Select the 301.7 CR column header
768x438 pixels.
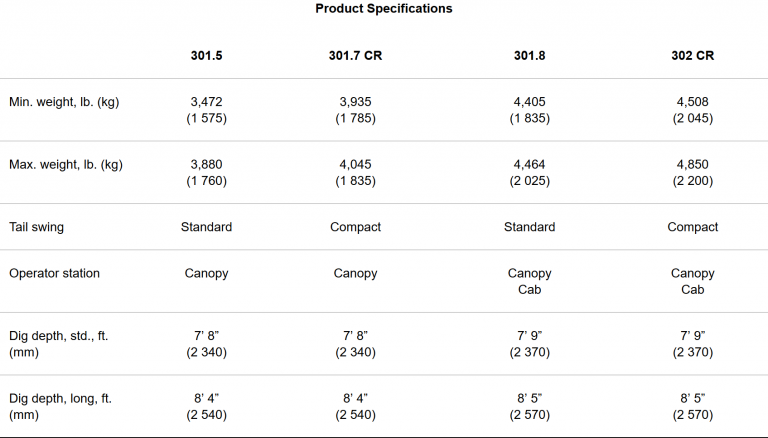[355, 55]
